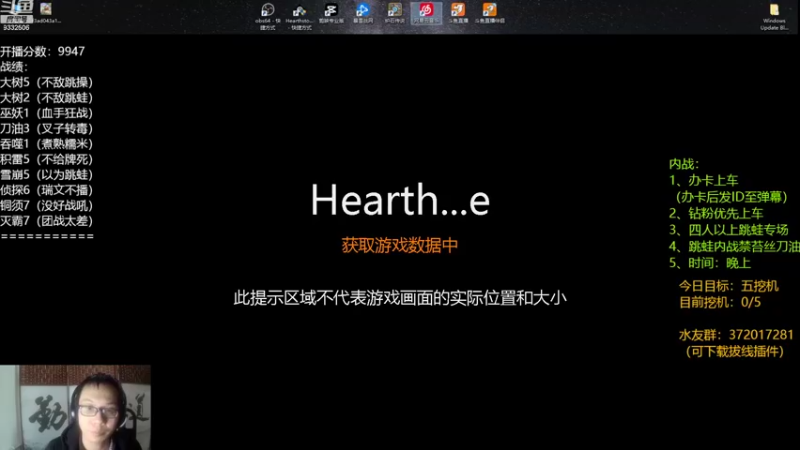Click the 雪崩5 (以为跳蛙) record line
Screen dimensions: 800x450
click(46, 174)
